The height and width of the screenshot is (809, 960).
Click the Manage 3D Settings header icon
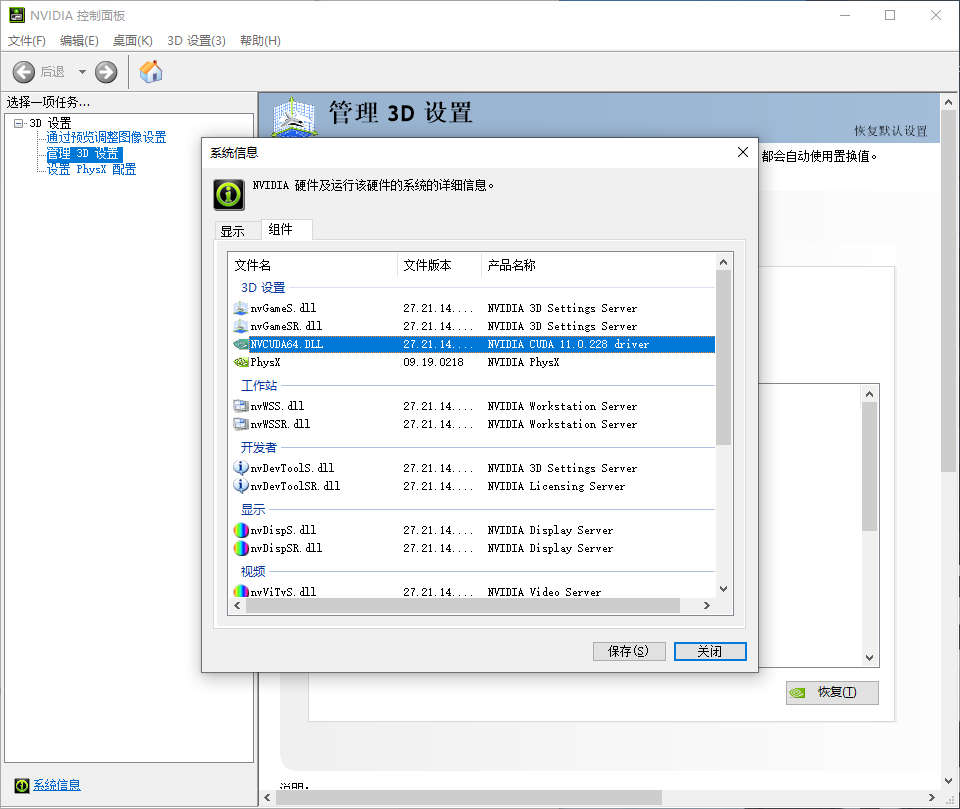(294, 116)
